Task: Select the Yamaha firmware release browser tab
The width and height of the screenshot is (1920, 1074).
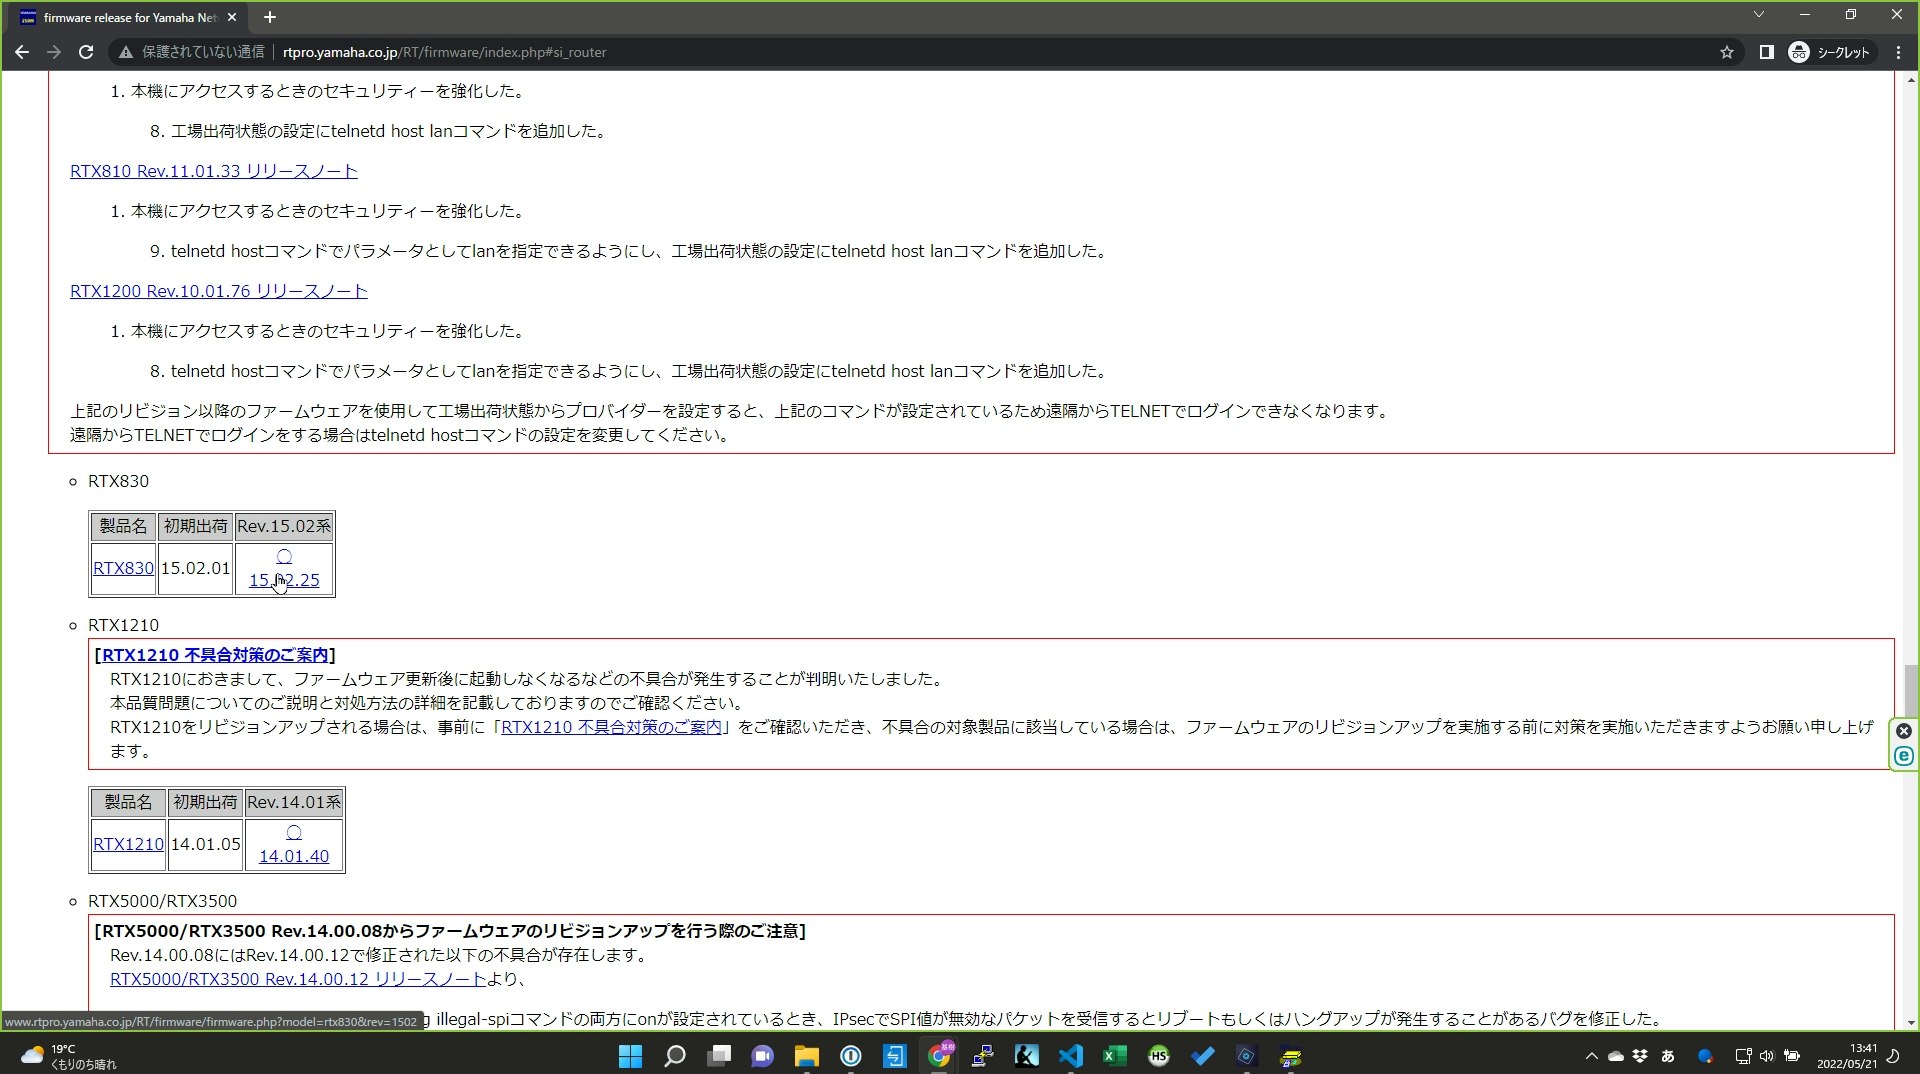Action: [x=130, y=17]
